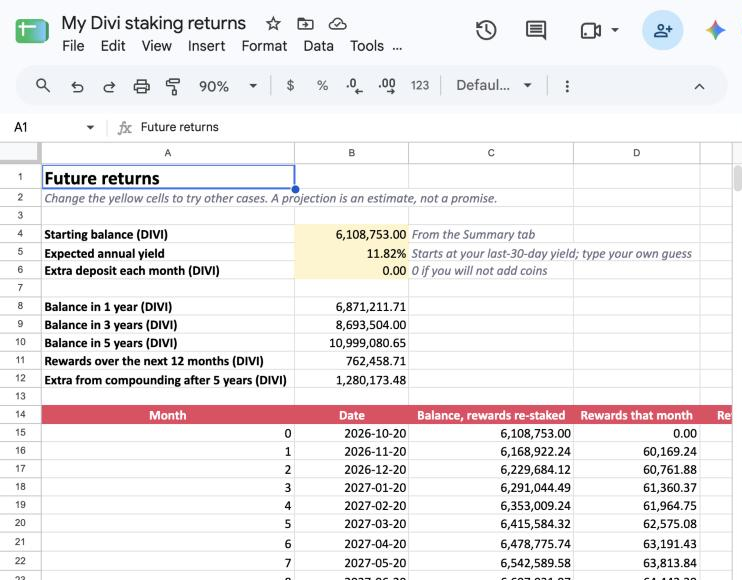Select column D header
Viewport: 742px width, 580px height.
[636, 153]
